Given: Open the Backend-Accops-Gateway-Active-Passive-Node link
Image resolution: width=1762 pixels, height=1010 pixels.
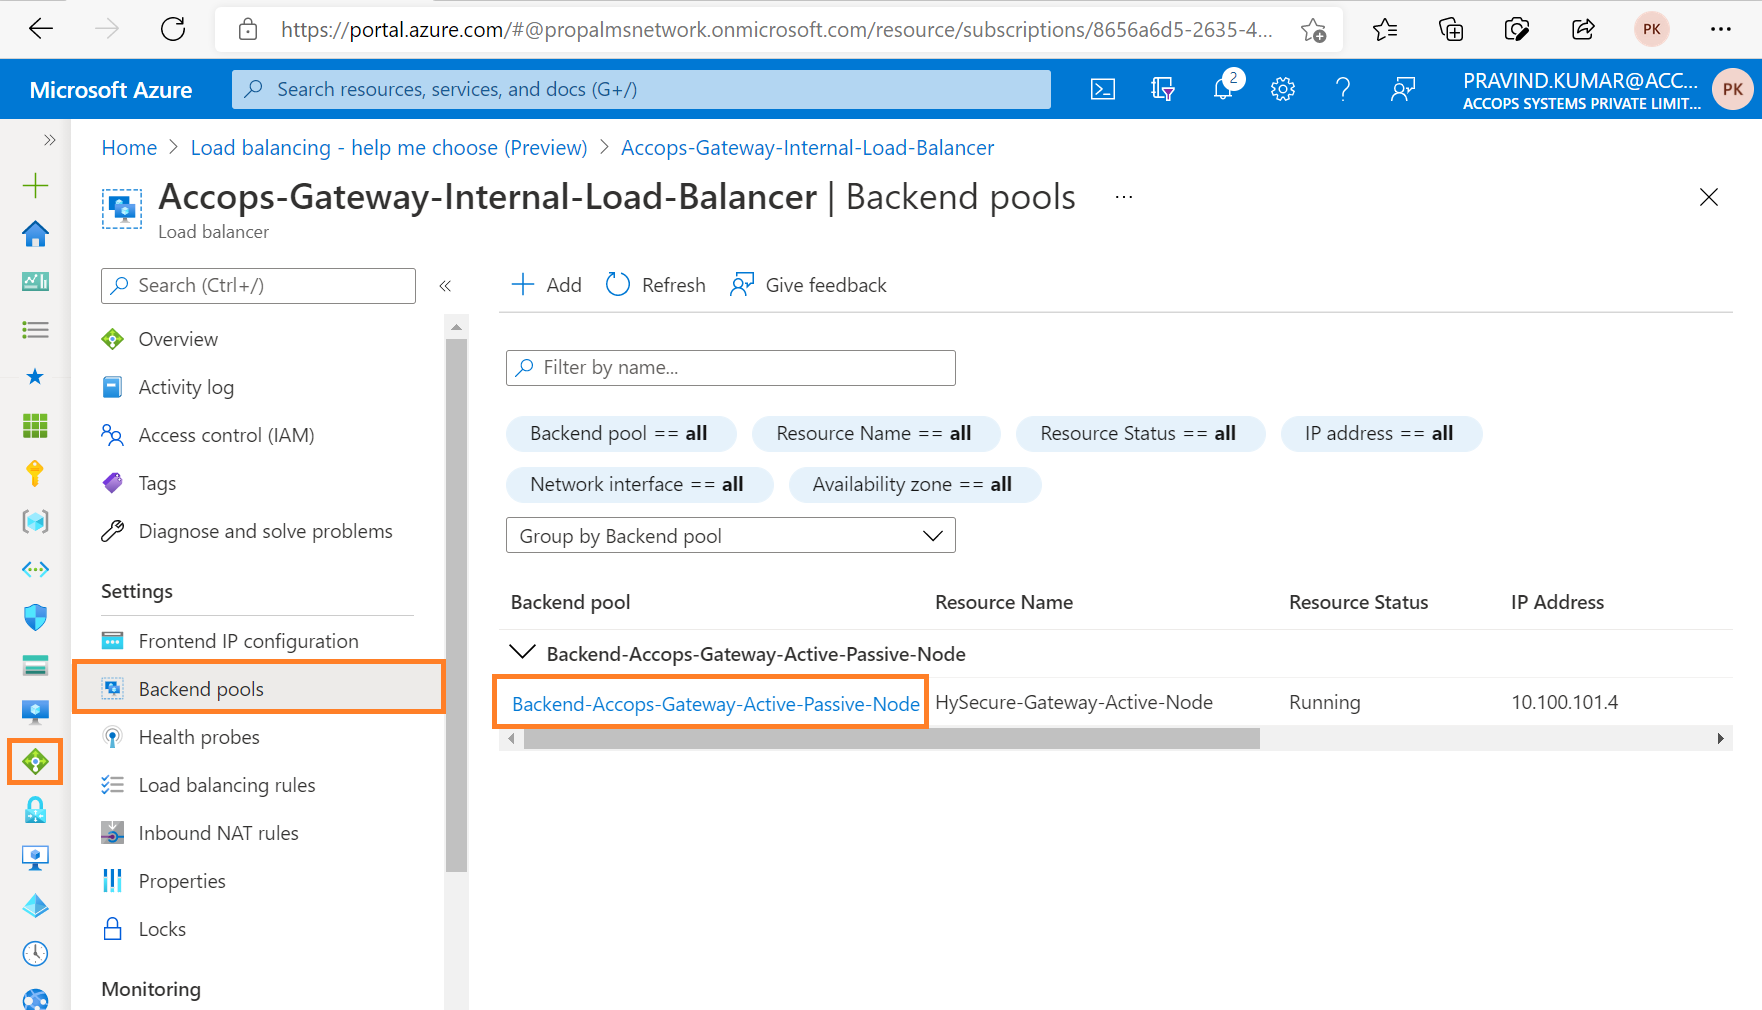Looking at the screenshot, I should (715, 704).
